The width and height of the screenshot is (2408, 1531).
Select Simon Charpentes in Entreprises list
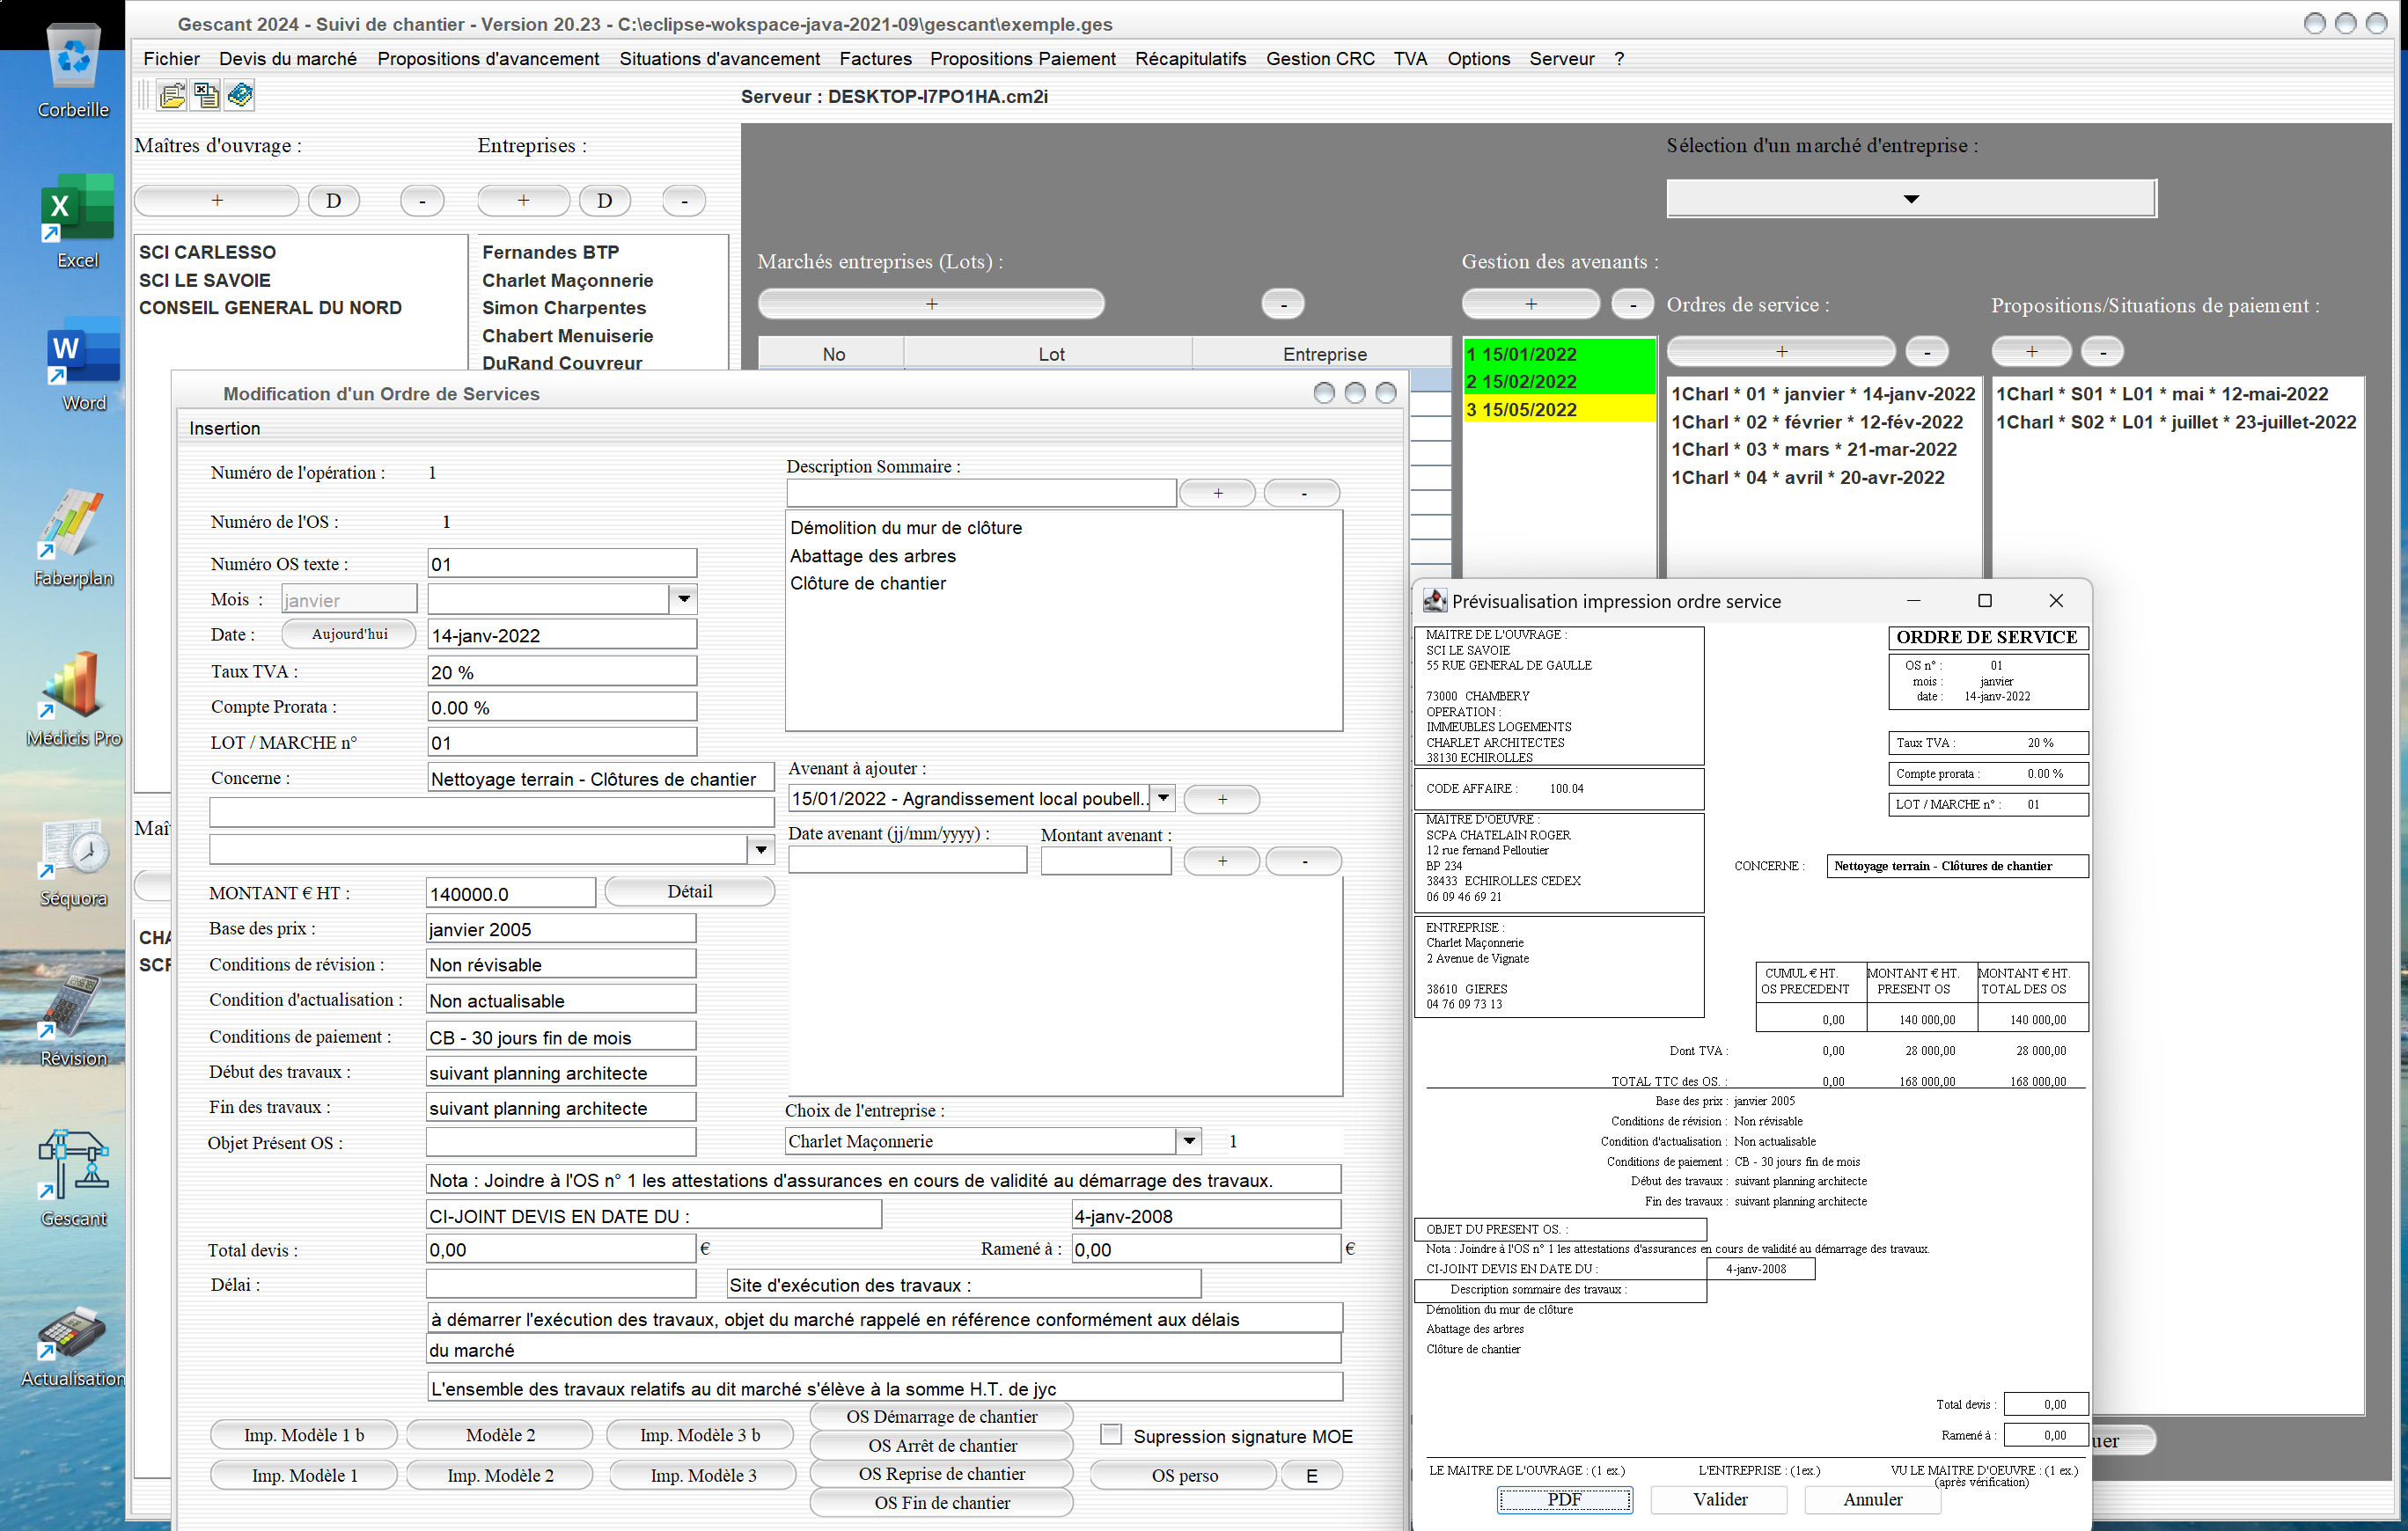564,307
